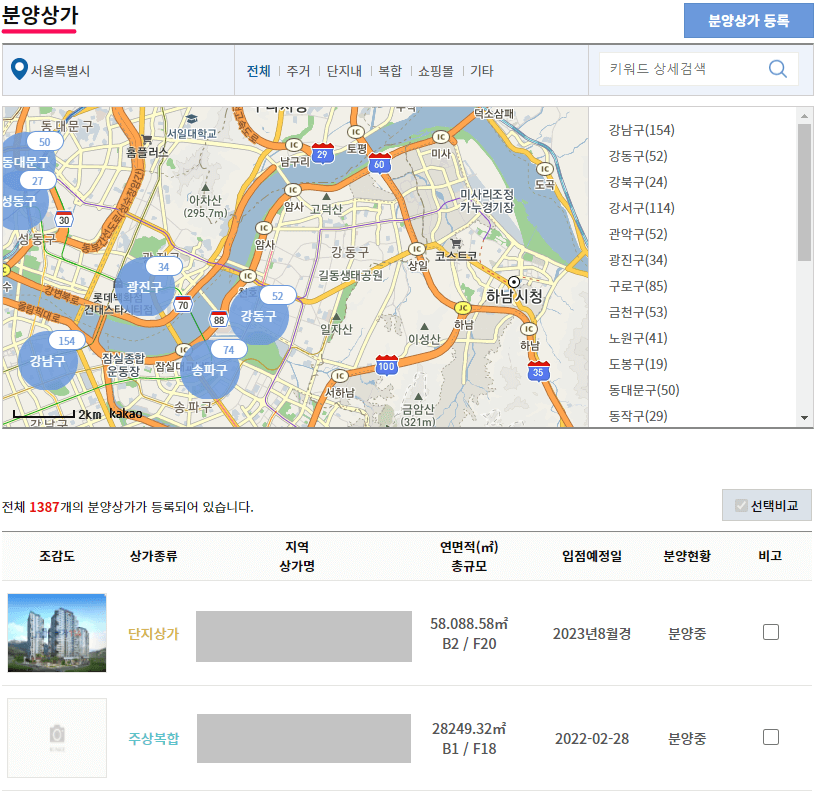Click the 74 count badge on map
Screen dimensions: 818x794
(228, 350)
